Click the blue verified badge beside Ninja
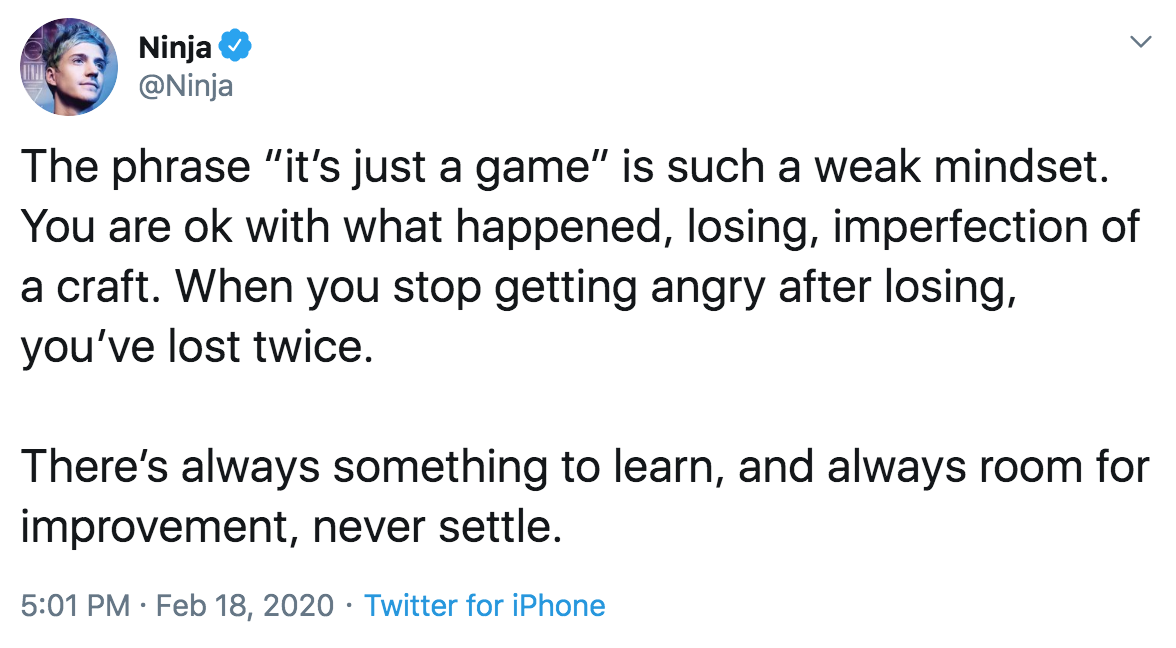 (235, 46)
